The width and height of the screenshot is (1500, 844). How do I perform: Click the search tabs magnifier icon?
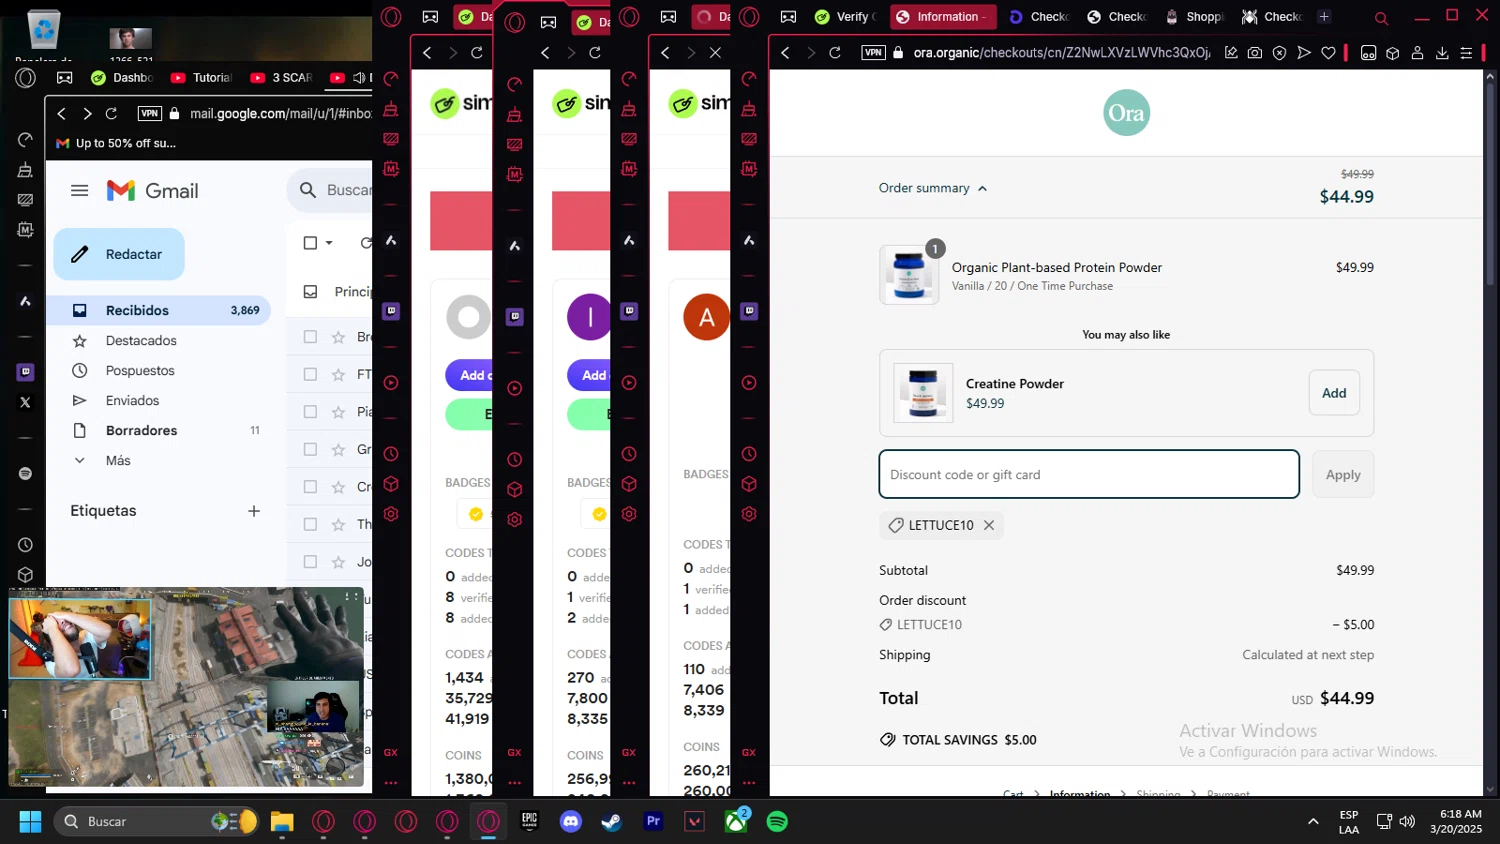point(1381,18)
